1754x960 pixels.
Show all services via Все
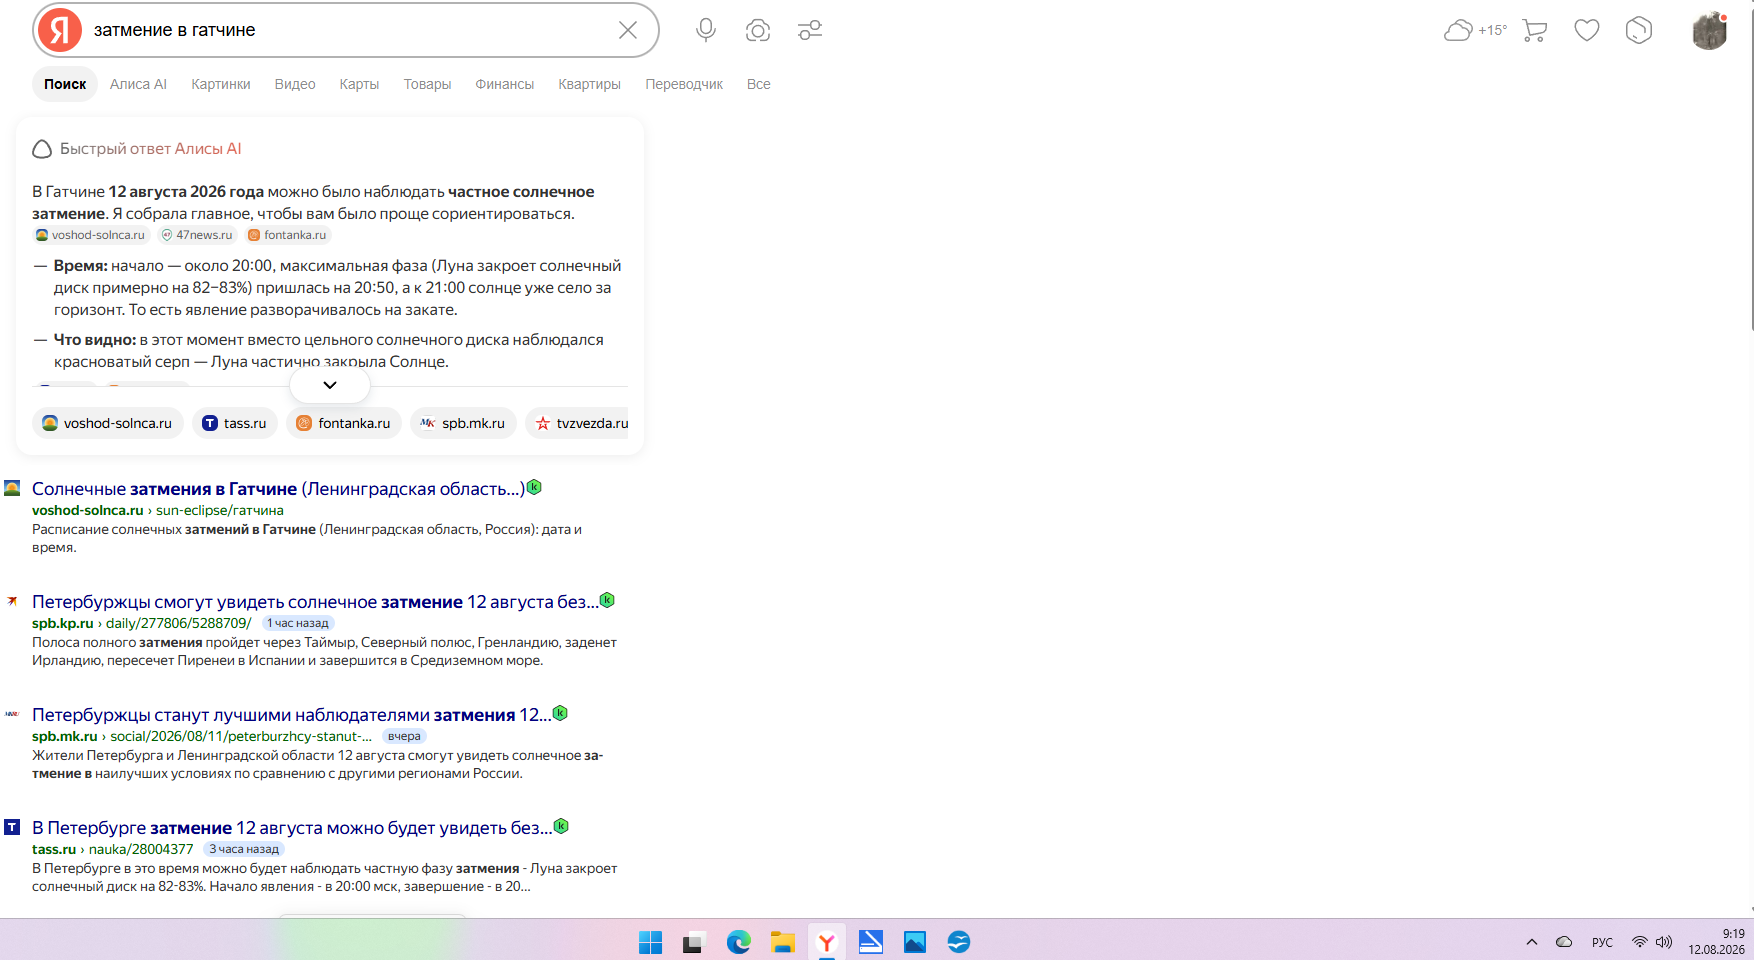click(758, 84)
